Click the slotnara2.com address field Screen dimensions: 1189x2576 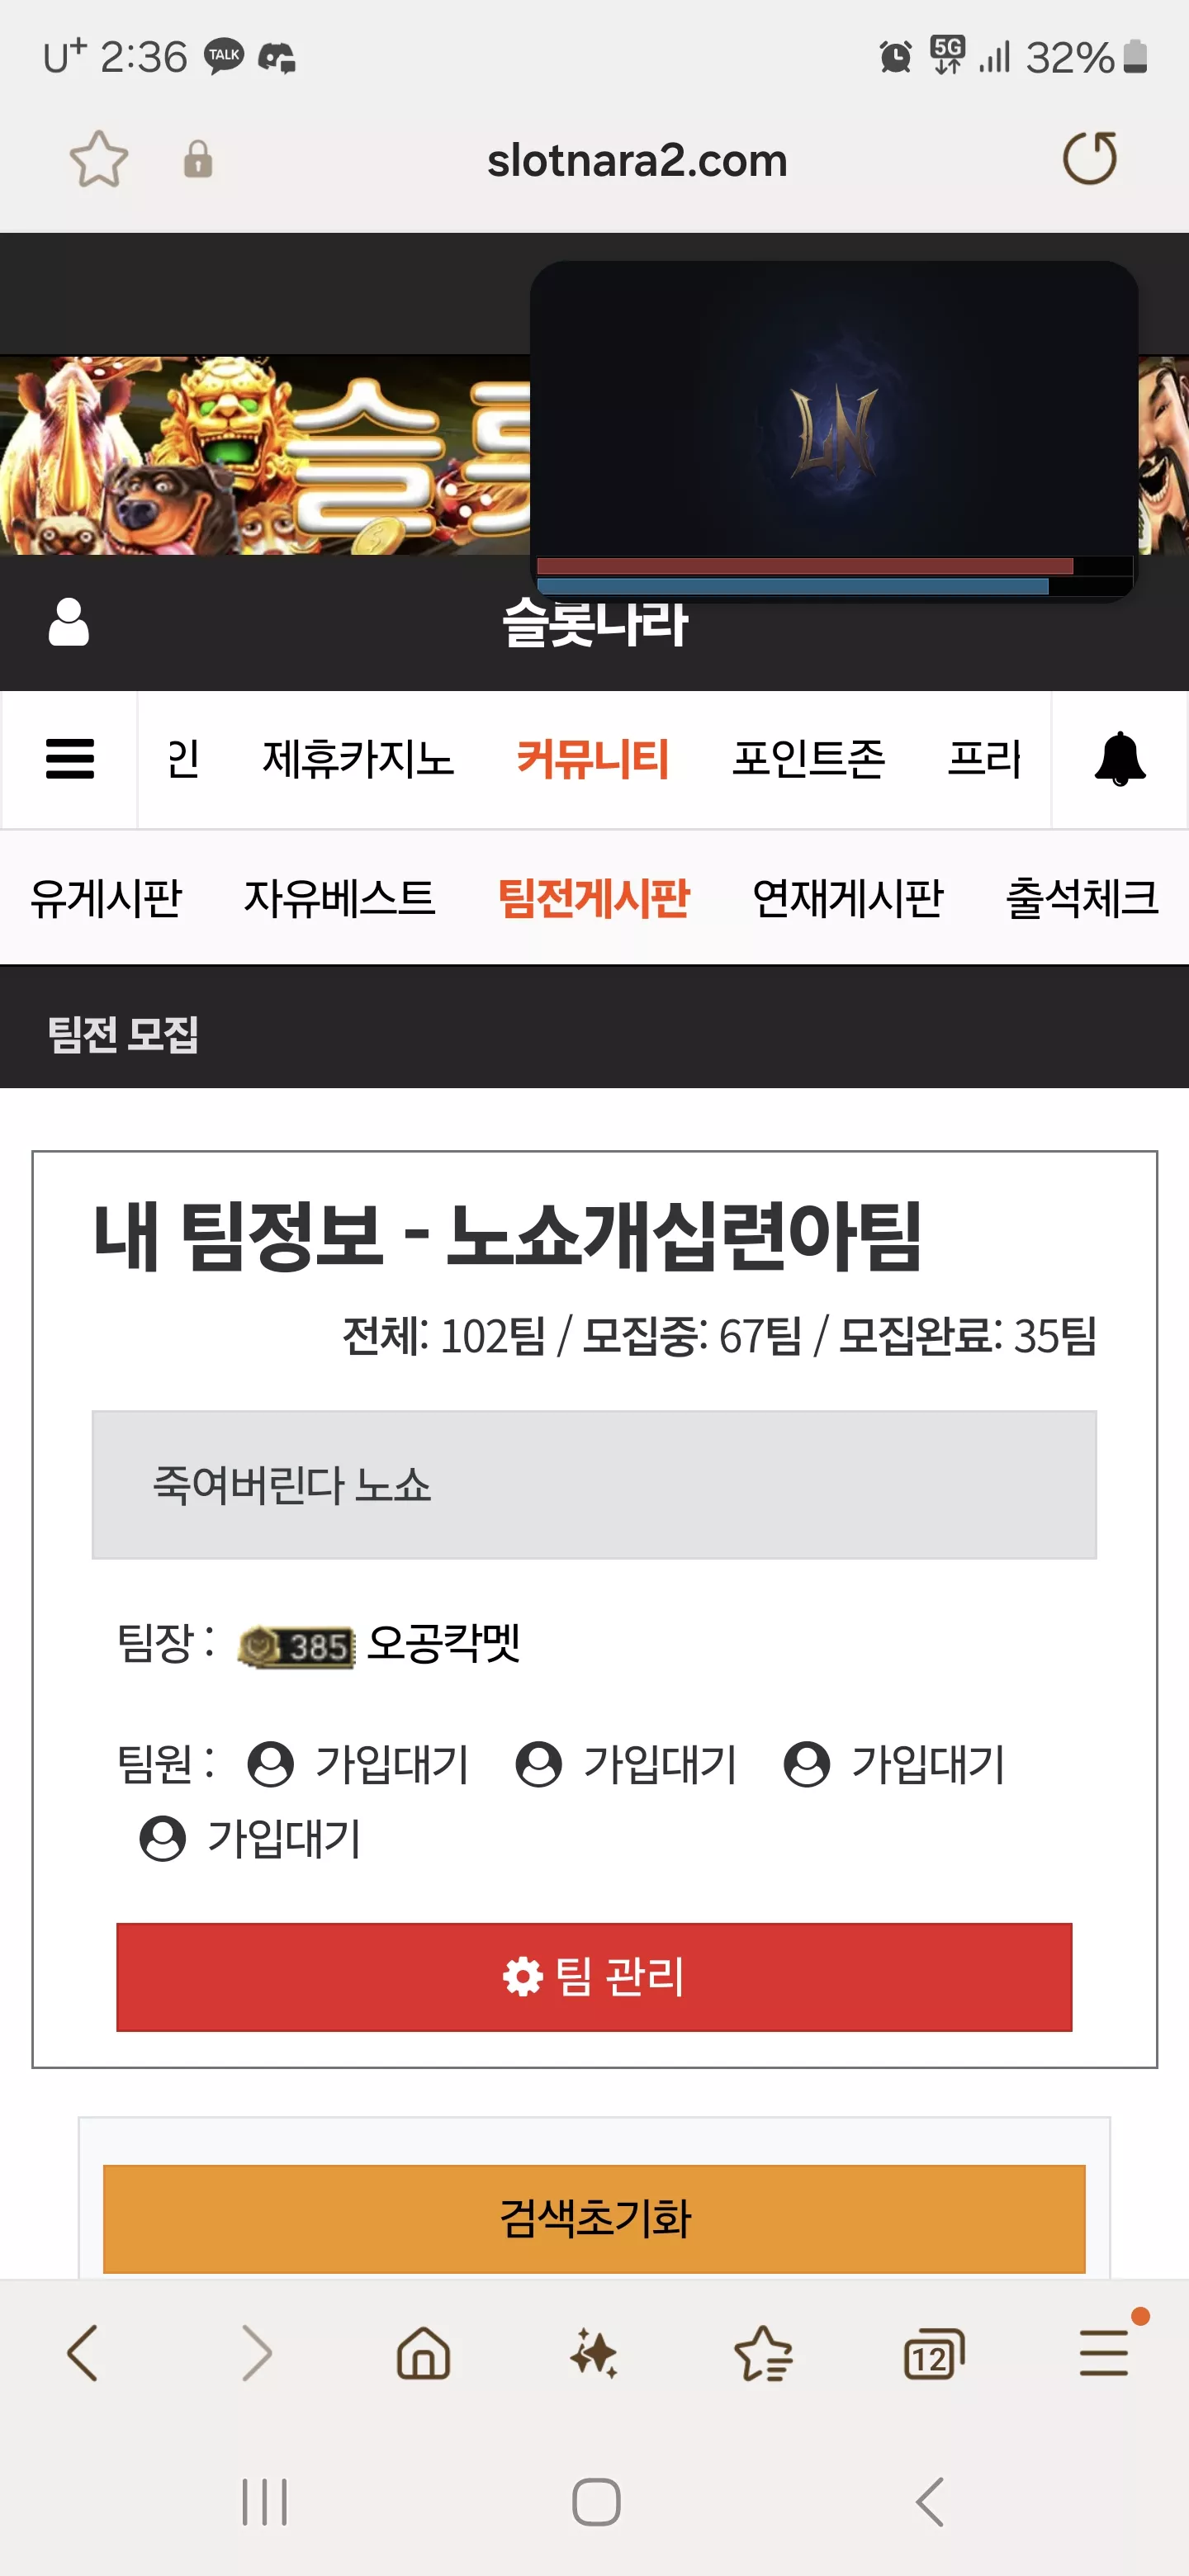click(x=637, y=160)
